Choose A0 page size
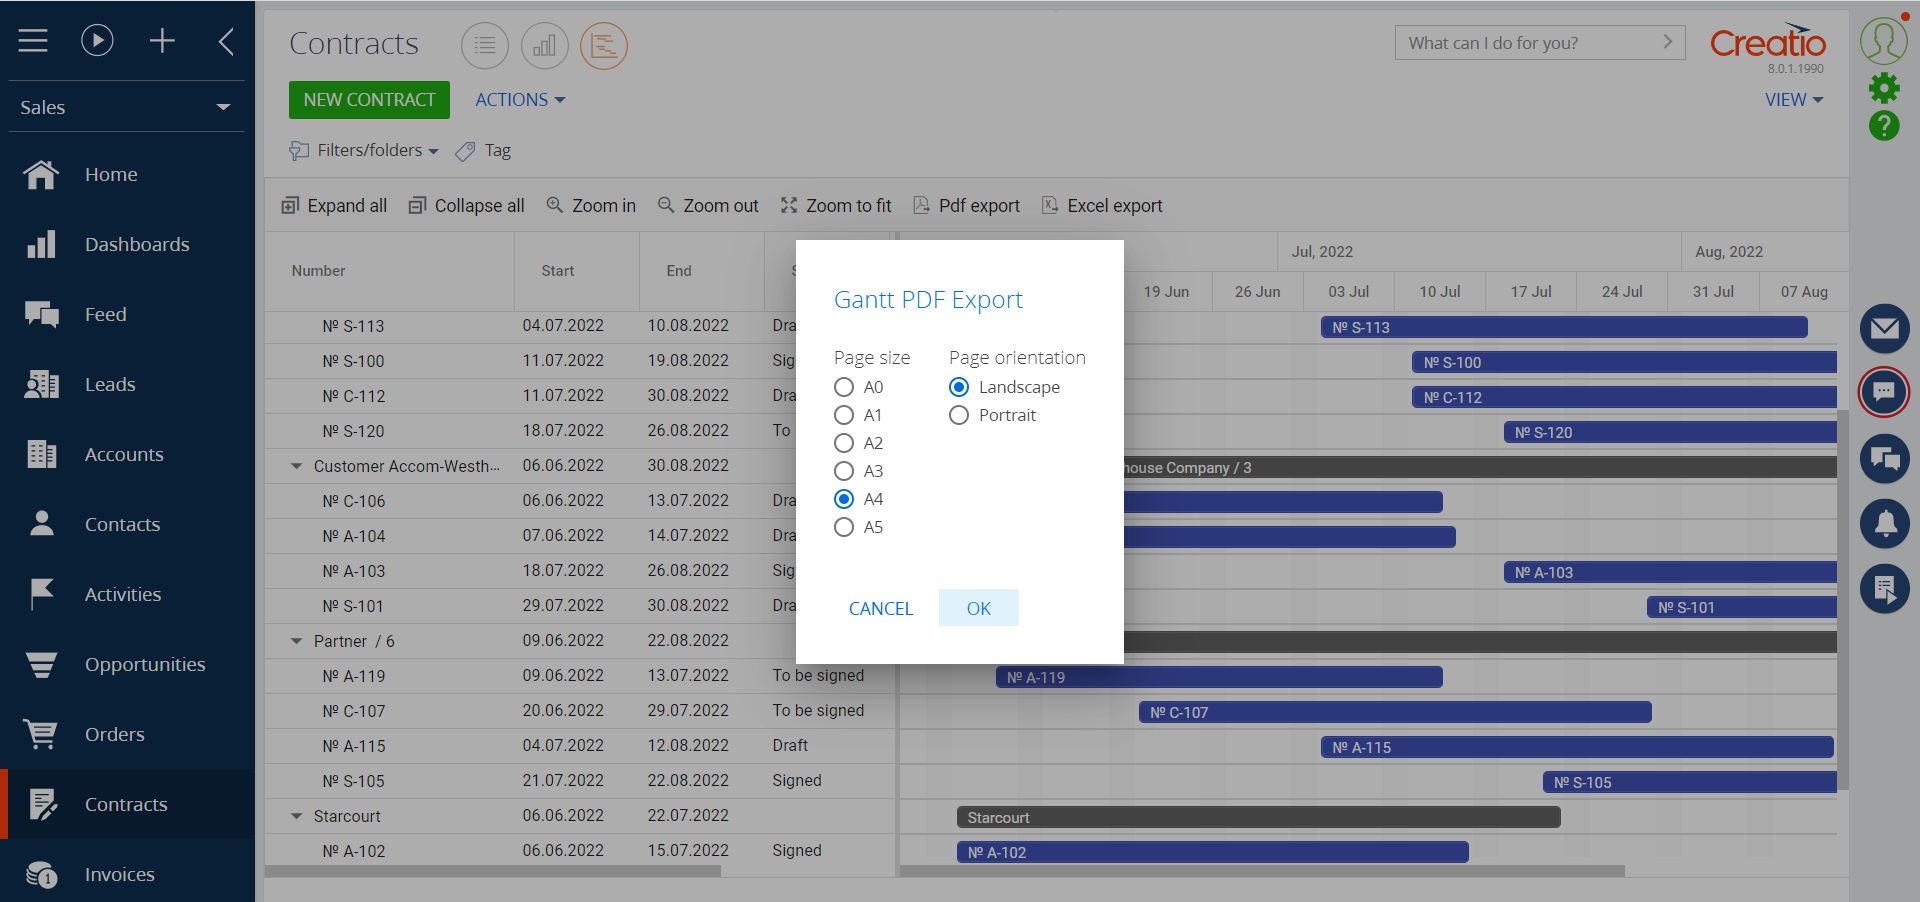1920x902 pixels. click(x=843, y=387)
